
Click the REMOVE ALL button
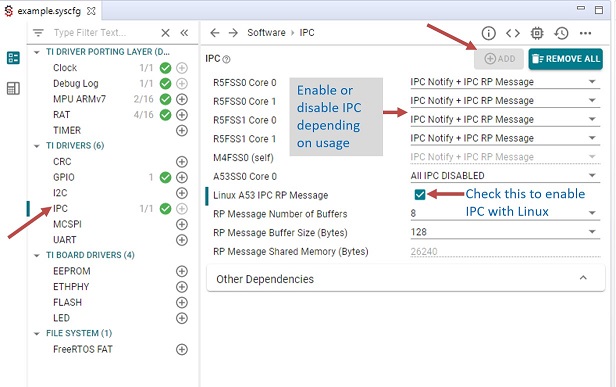(x=565, y=59)
